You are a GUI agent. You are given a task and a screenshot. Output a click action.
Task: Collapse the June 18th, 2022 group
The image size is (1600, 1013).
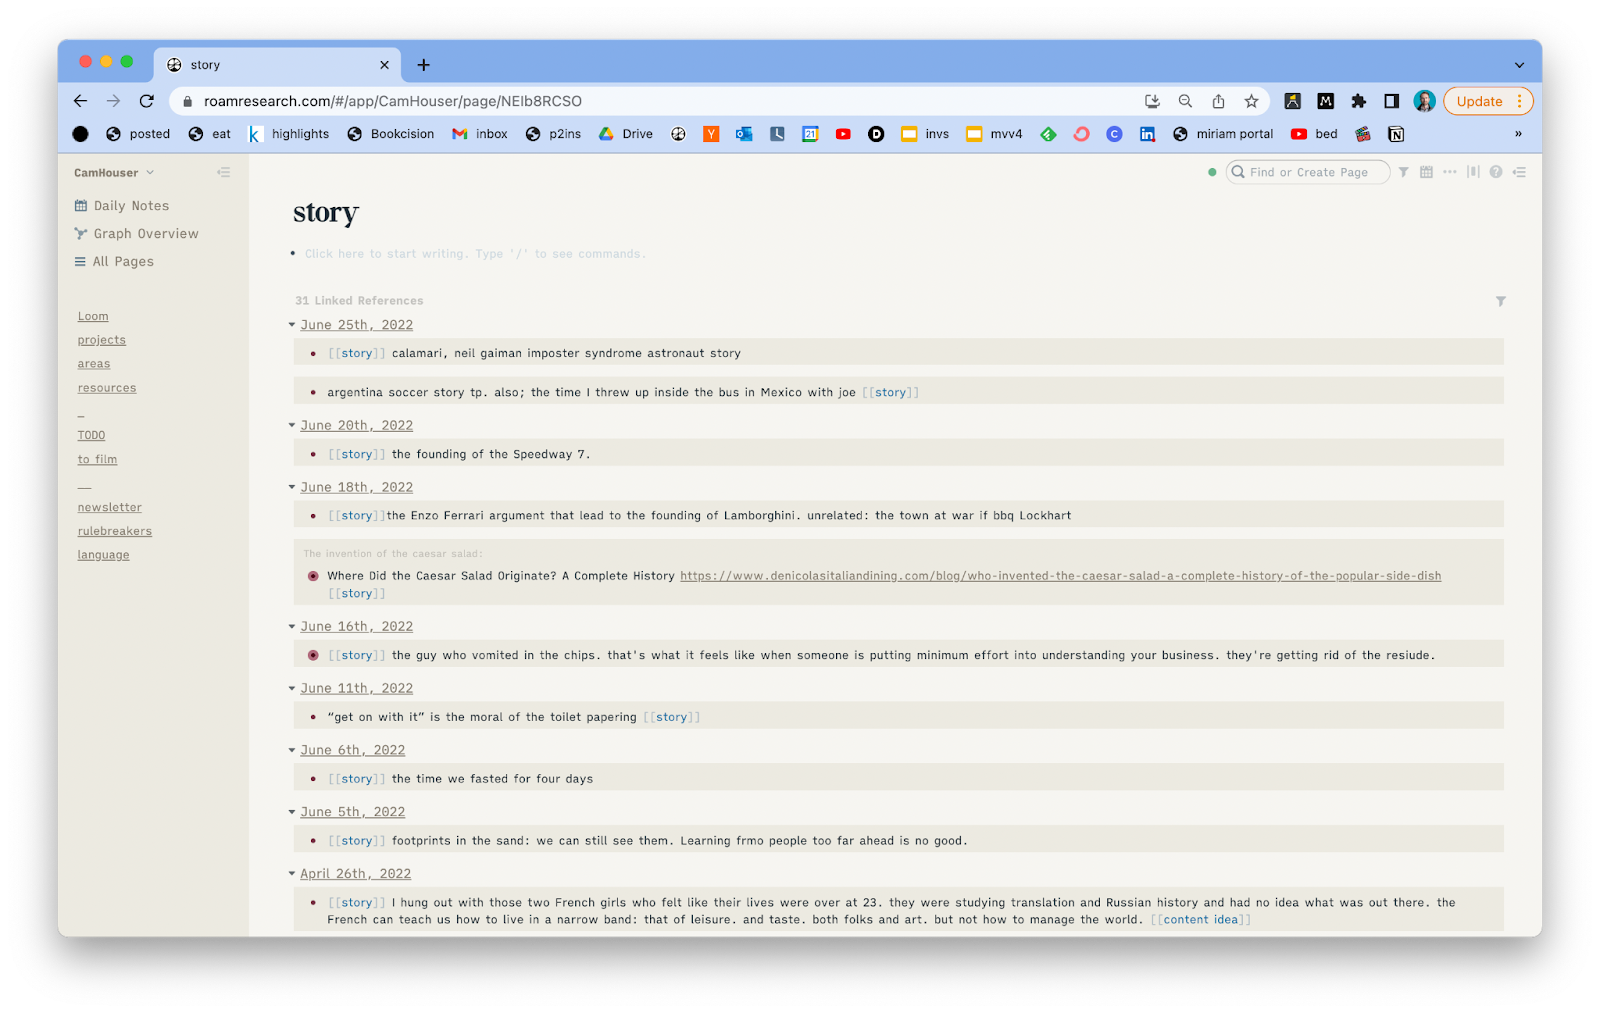click(292, 487)
